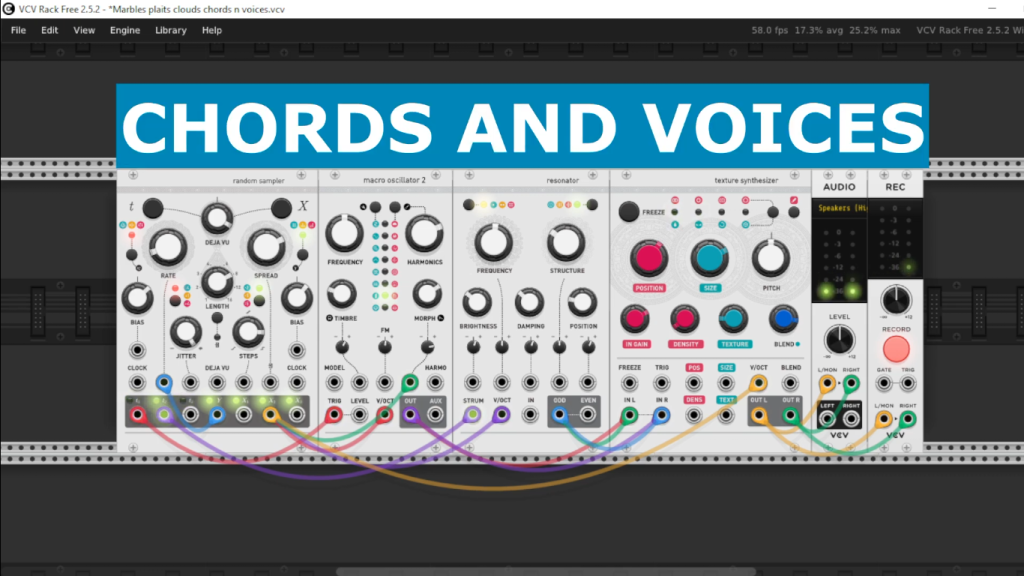Click the STRUM input jack on resonator
The width and height of the screenshot is (1024, 576).
(x=472, y=414)
